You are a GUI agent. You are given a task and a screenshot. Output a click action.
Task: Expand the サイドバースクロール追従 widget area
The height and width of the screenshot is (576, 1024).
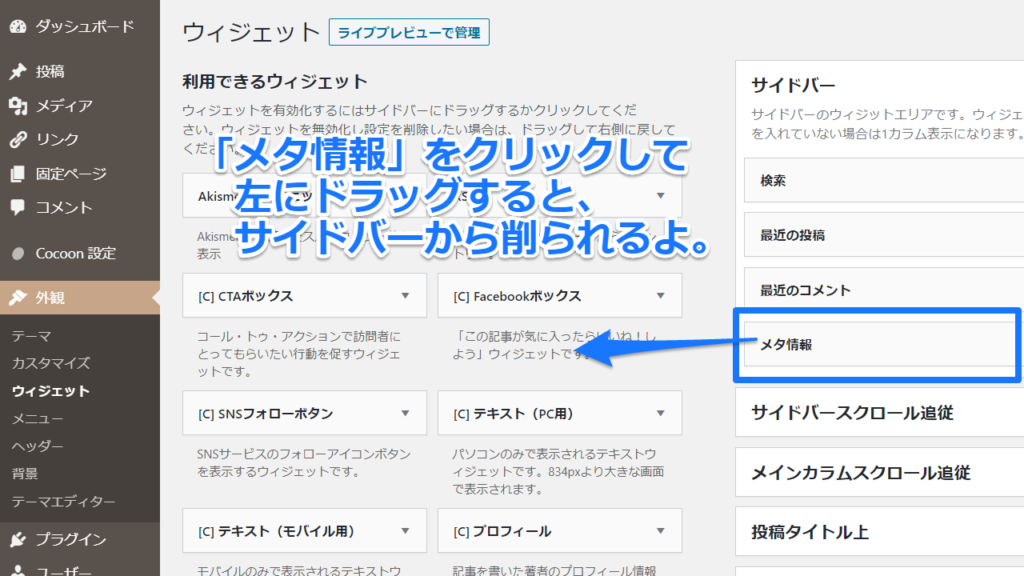pyautogui.click(x=852, y=412)
